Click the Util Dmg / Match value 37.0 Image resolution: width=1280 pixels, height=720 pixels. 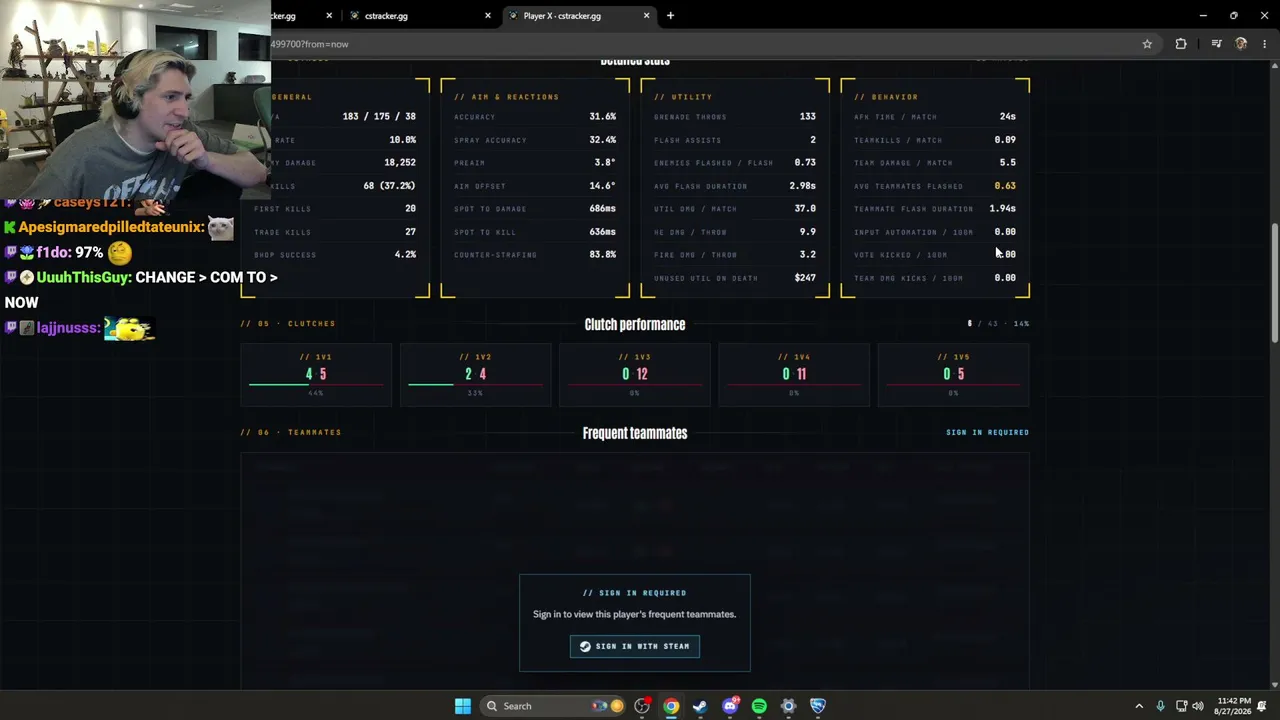tap(805, 209)
